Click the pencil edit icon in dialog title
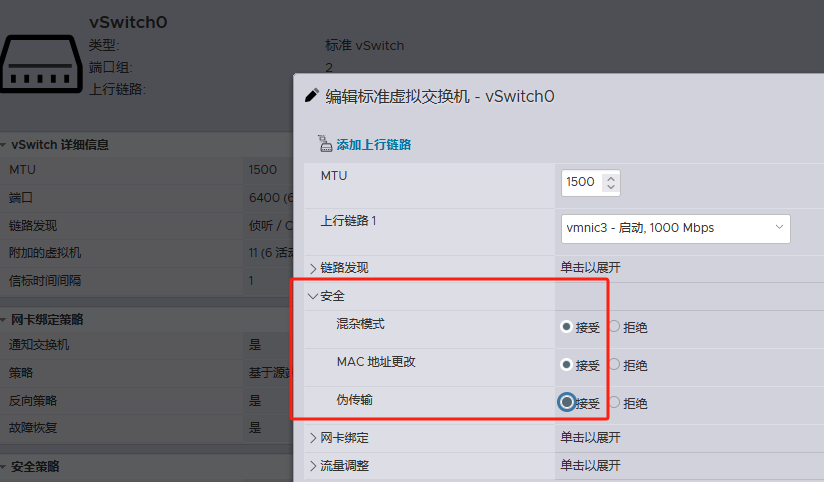The height and width of the screenshot is (482, 824). pos(312,96)
